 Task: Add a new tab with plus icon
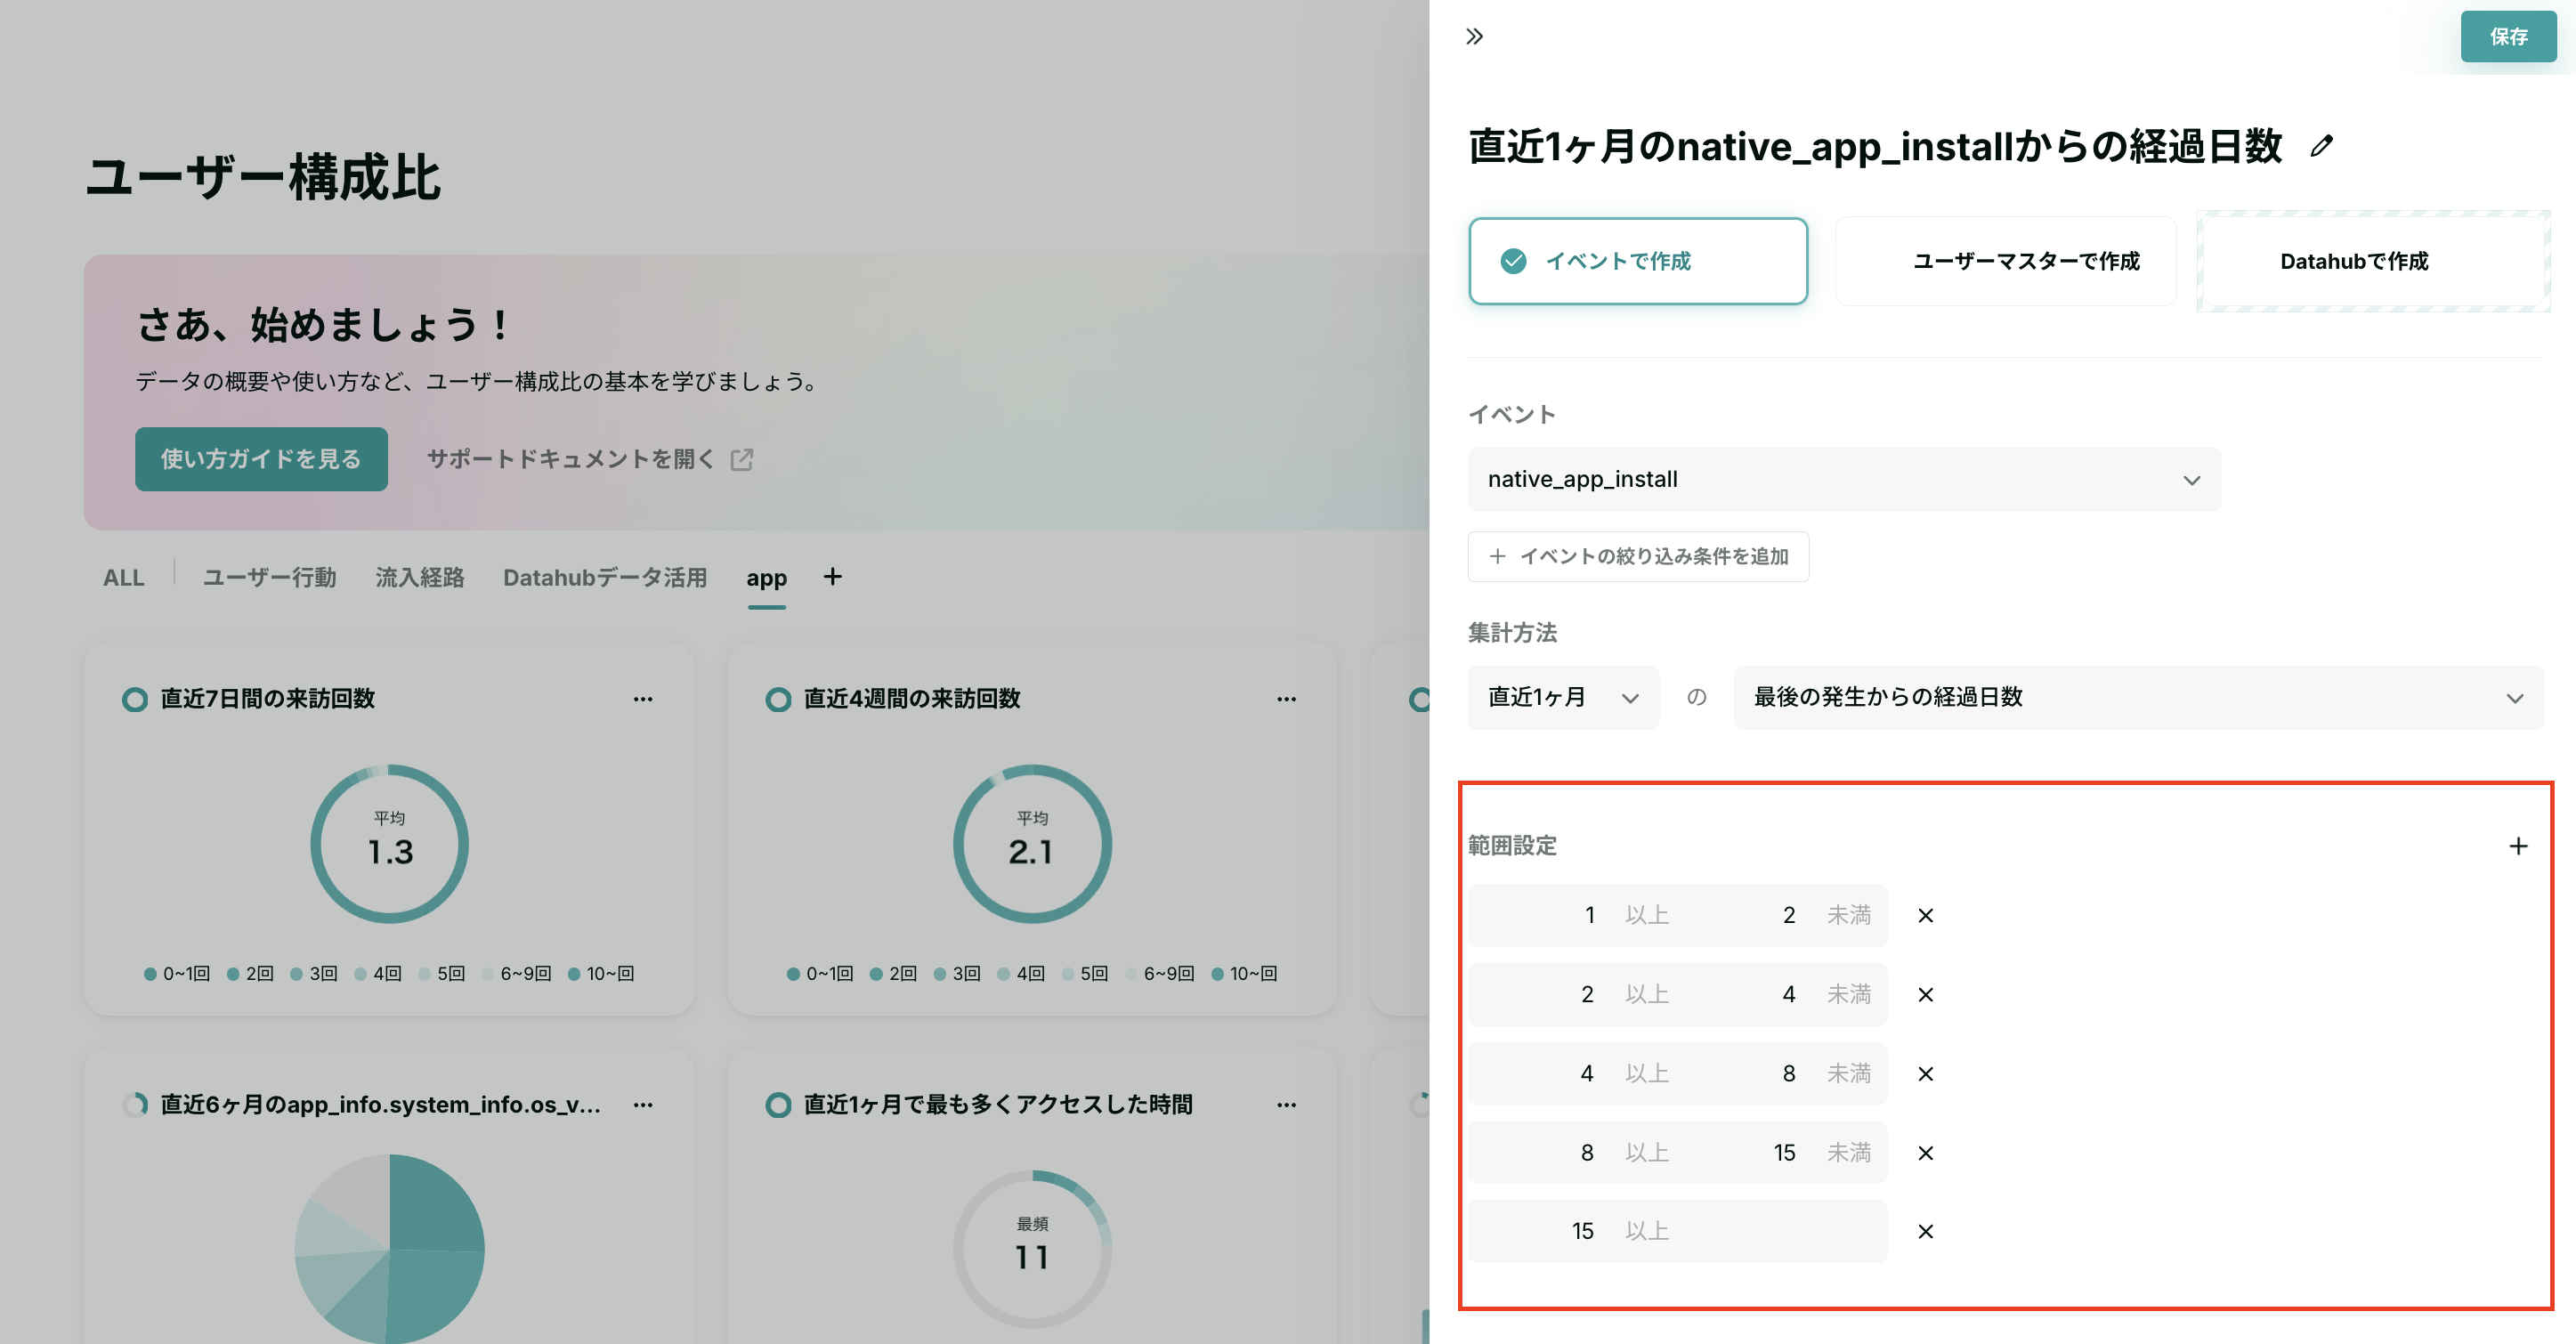tap(832, 576)
